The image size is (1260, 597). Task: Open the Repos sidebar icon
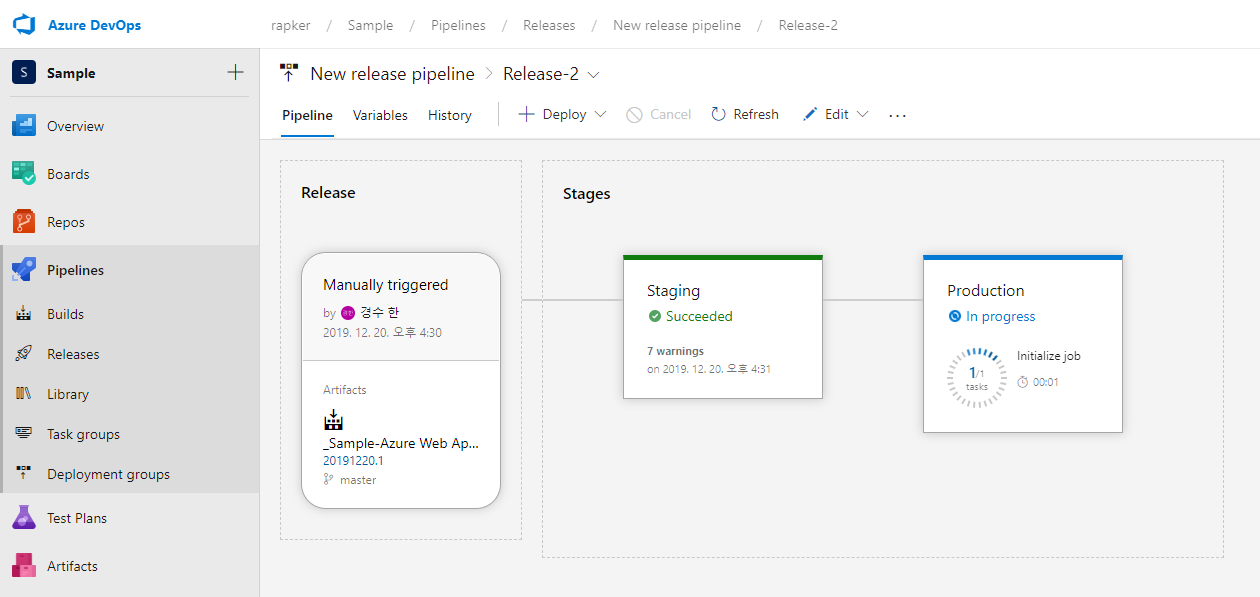click(24, 222)
